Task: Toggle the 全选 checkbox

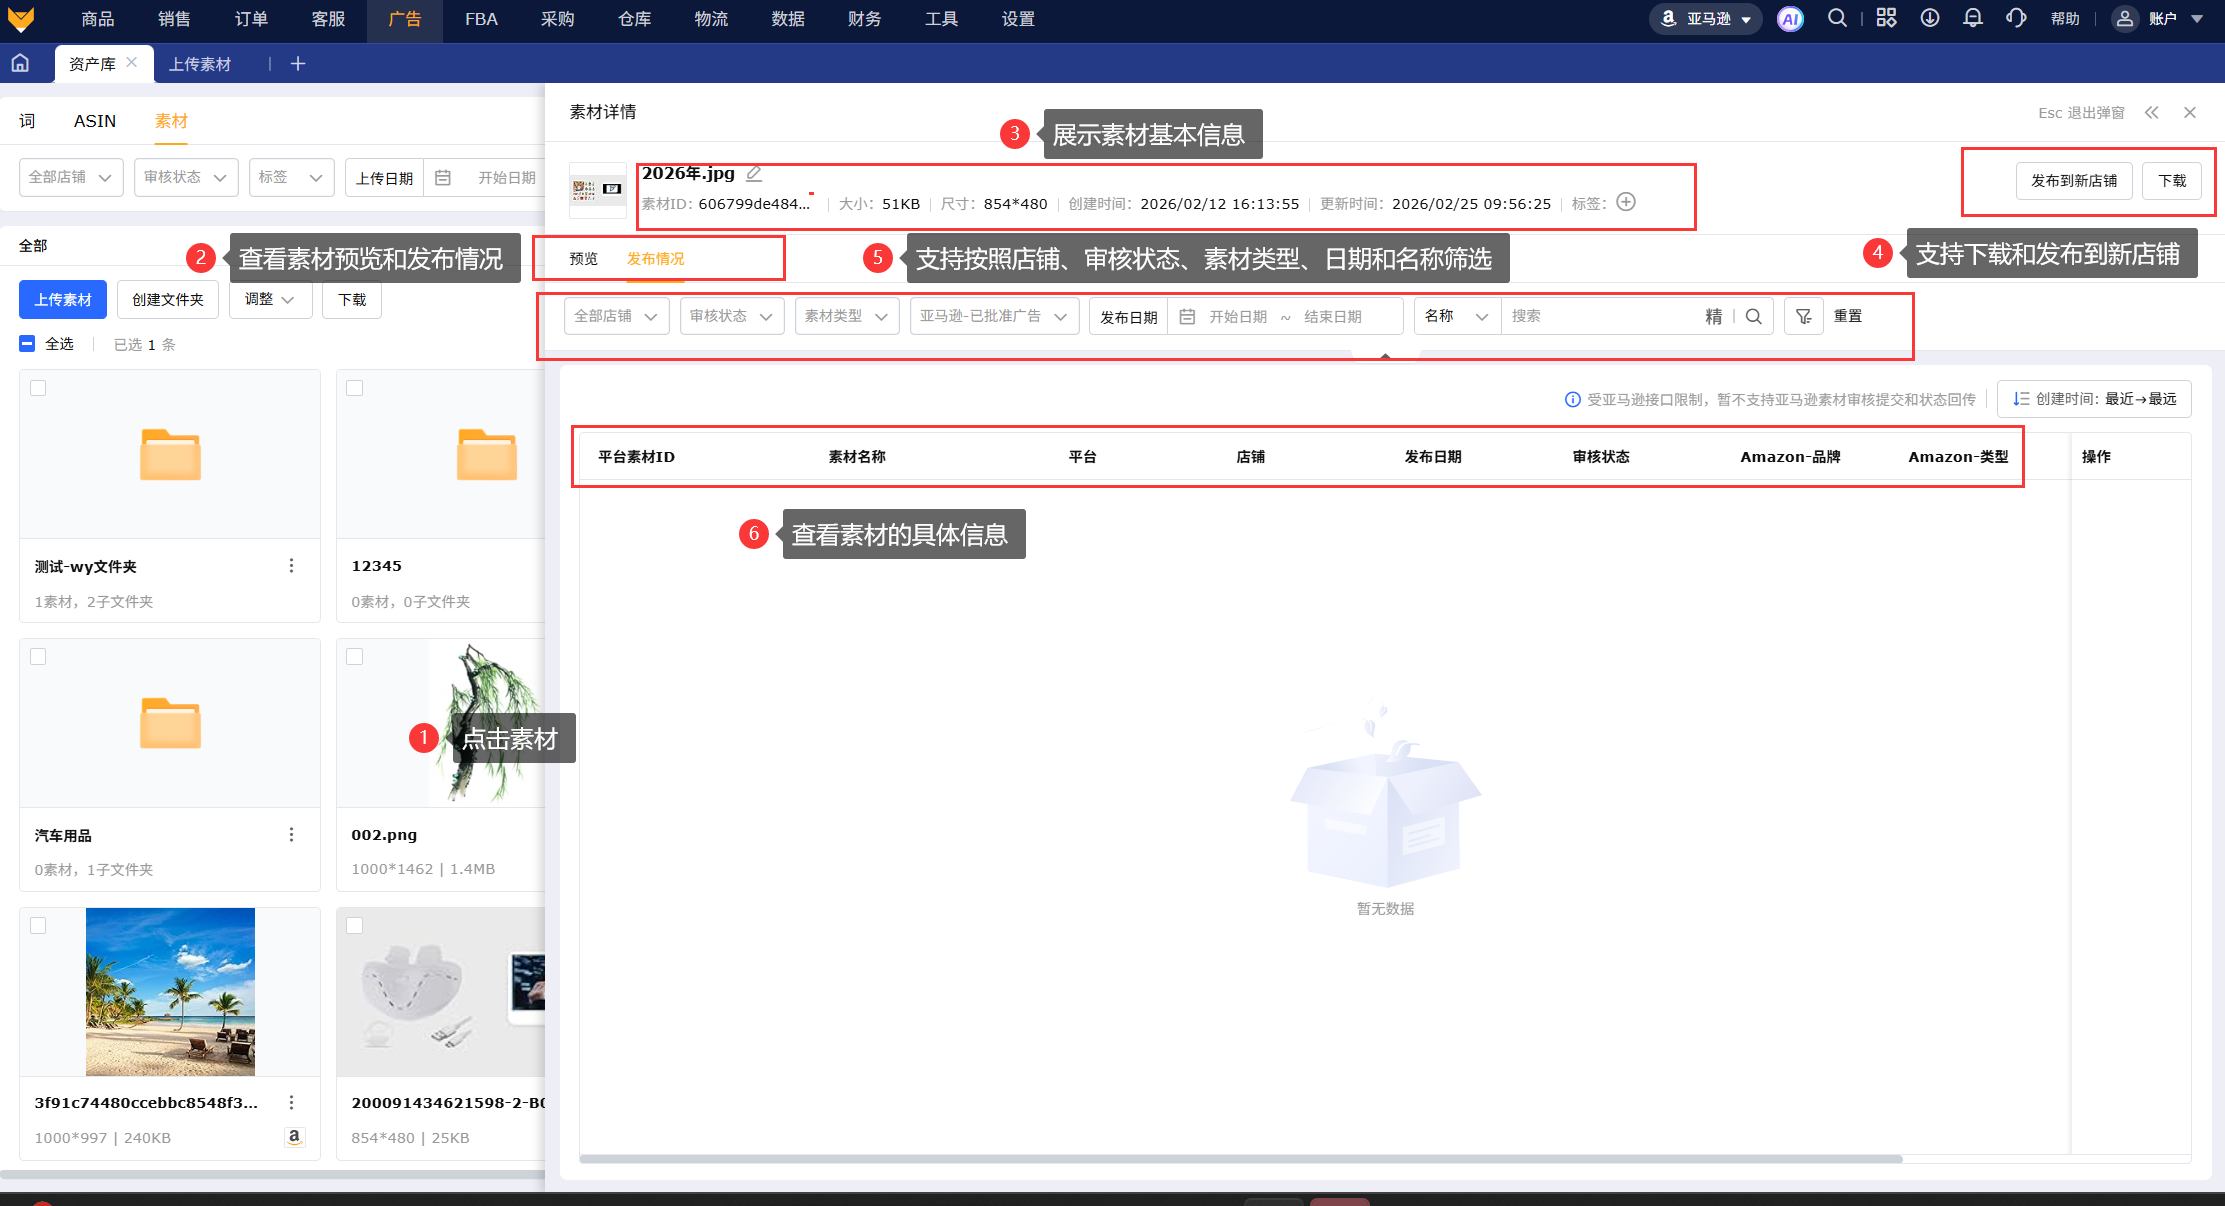Action: tap(28, 344)
